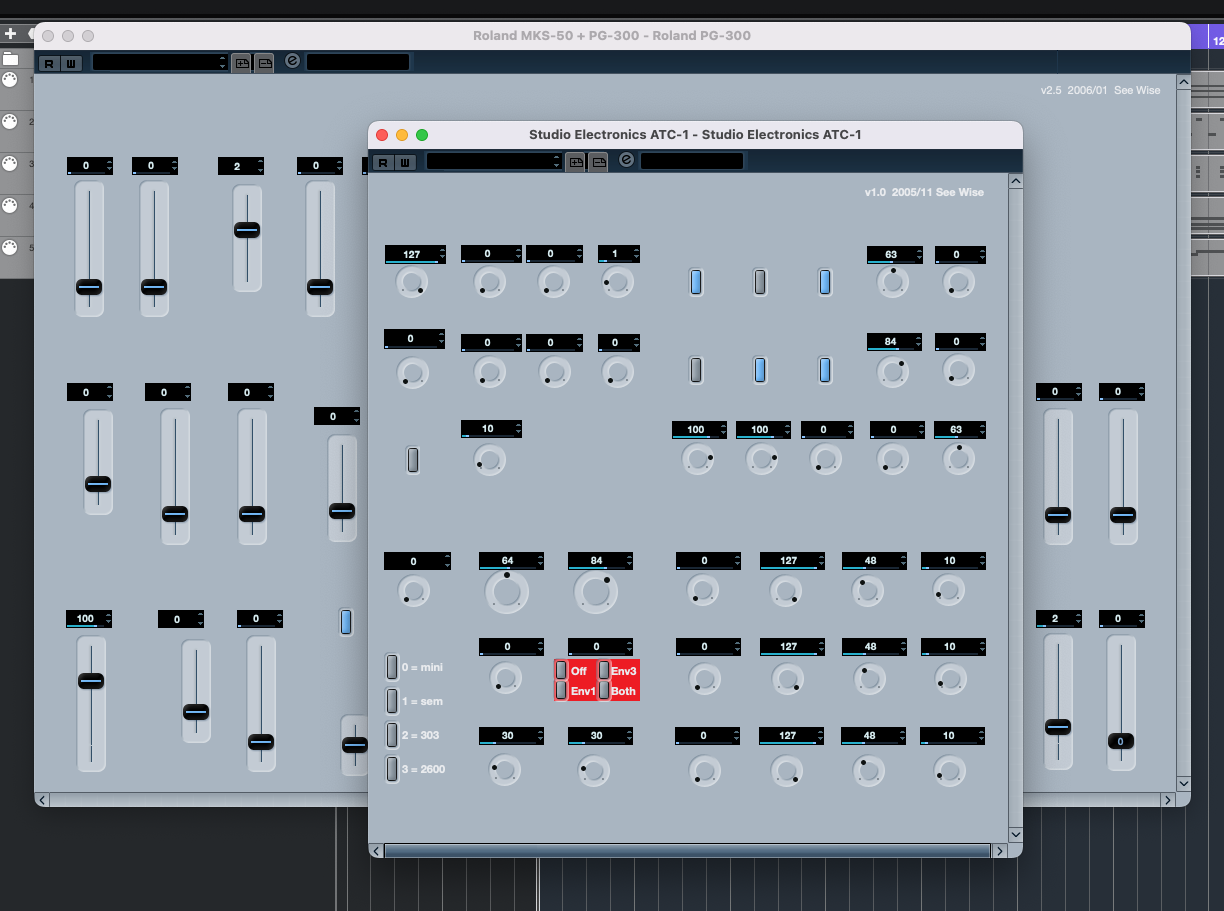Viewport: 1224px width, 911px height.
Task: Add a track with the plus icon in the DAW
Action: pyautogui.click(x=10, y=33)
